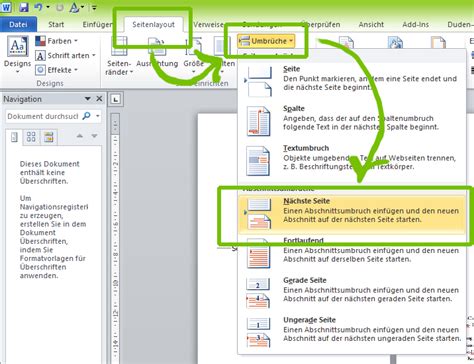Open the Designs gallery button
The width and height of the screenshot is (474, 364).
(x=17, y=55)
